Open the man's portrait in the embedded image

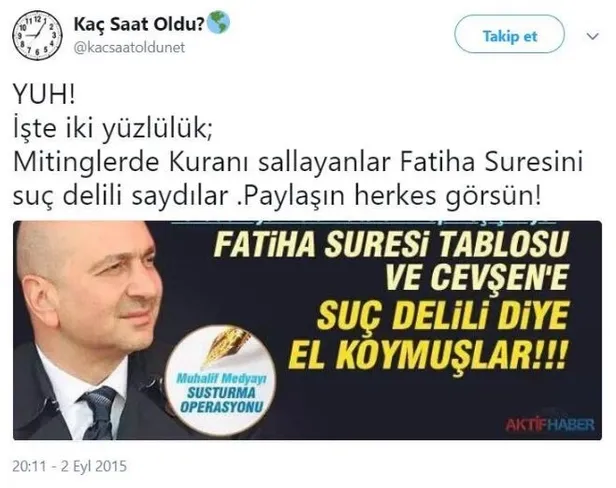(x=92, y=330)
